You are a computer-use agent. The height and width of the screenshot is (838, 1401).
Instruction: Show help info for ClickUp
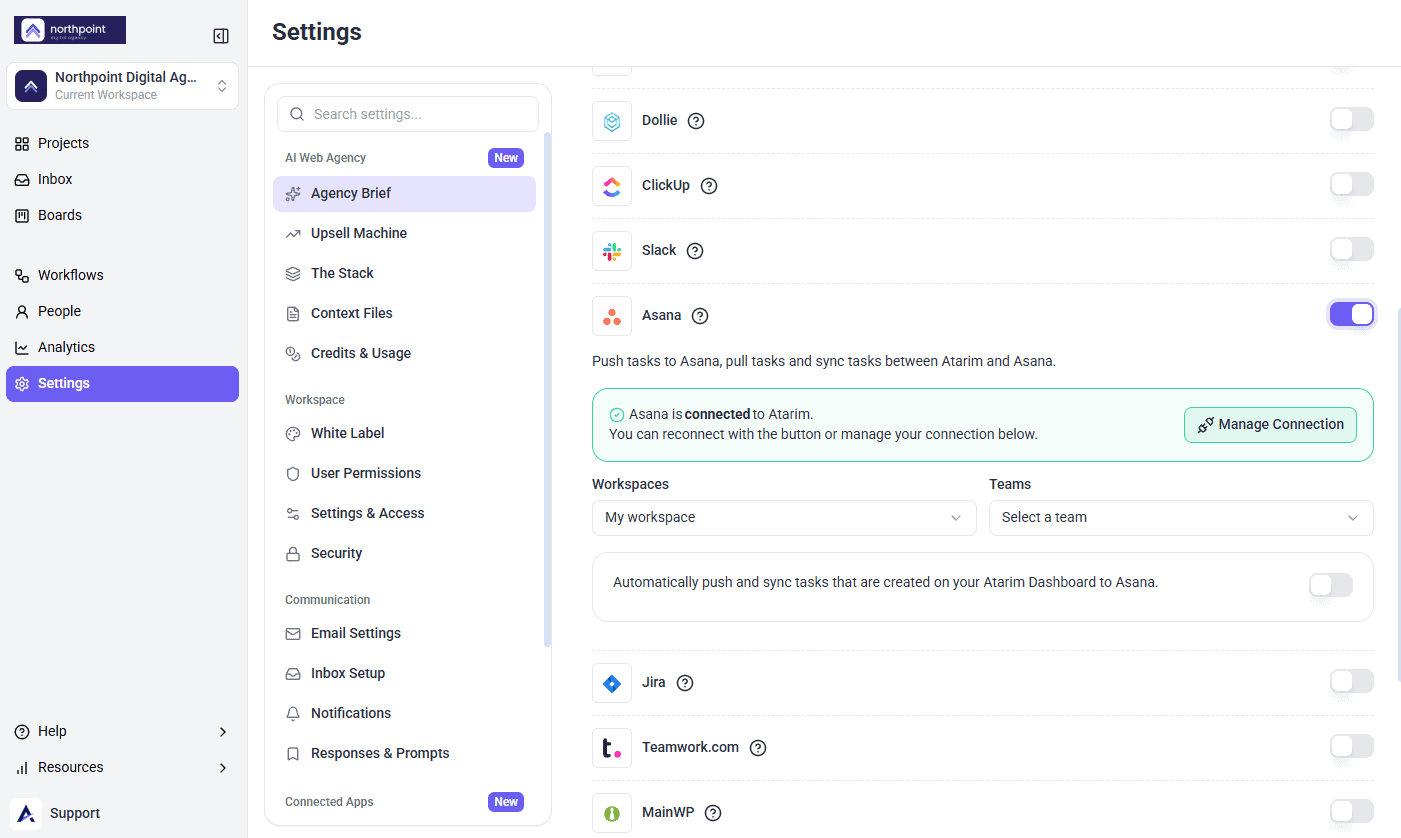click(709, 186)
